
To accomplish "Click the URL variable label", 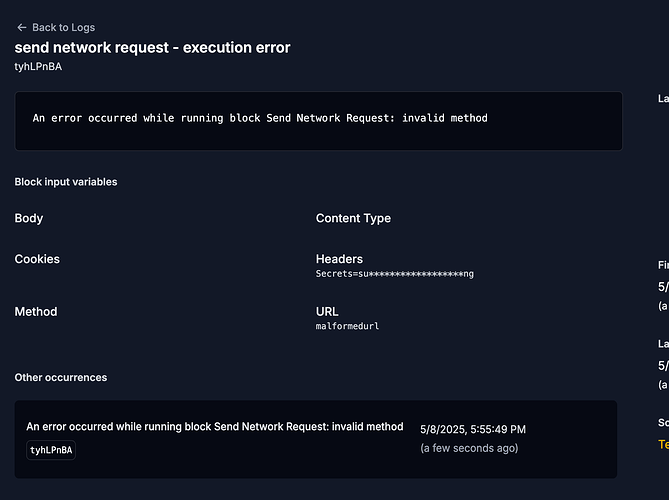I will [x=327, y=312].
